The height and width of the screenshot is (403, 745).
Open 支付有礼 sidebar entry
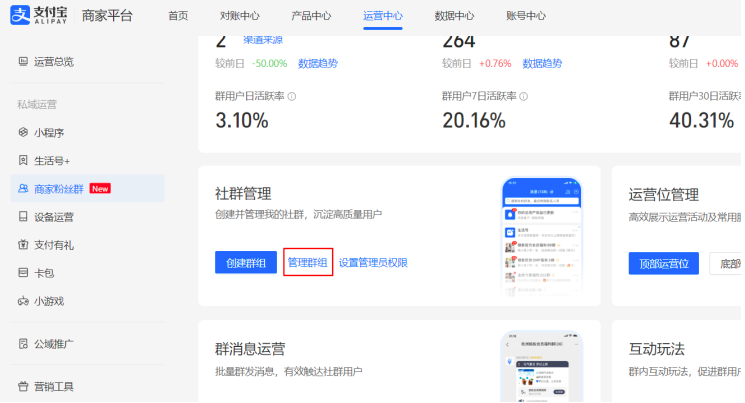(x=53, y=245)
